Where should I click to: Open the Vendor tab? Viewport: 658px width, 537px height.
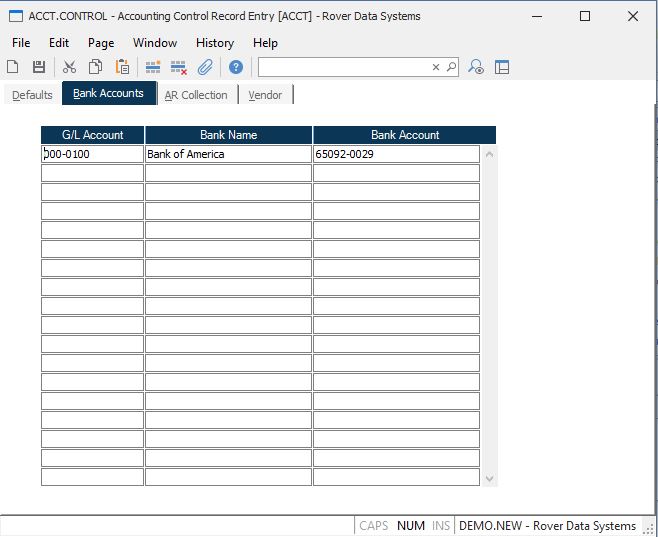pos(265,95)
